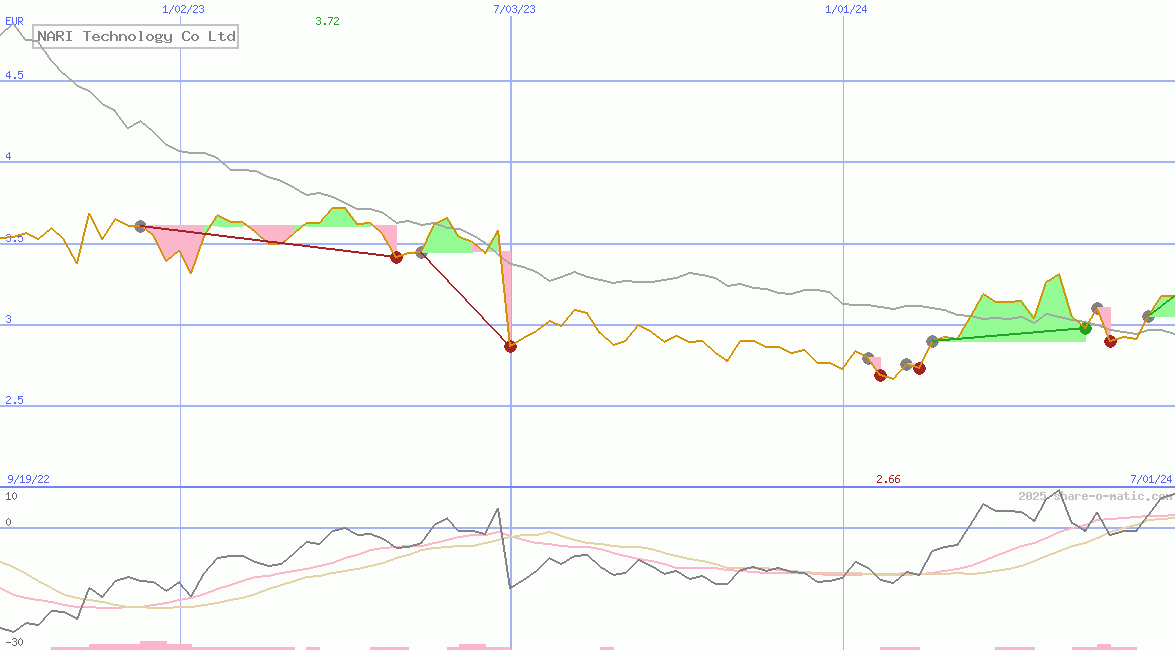The height and width of the screenshot is (650, 1175).
Task: Click the 10 oscillator axis label
Action: 11,496
